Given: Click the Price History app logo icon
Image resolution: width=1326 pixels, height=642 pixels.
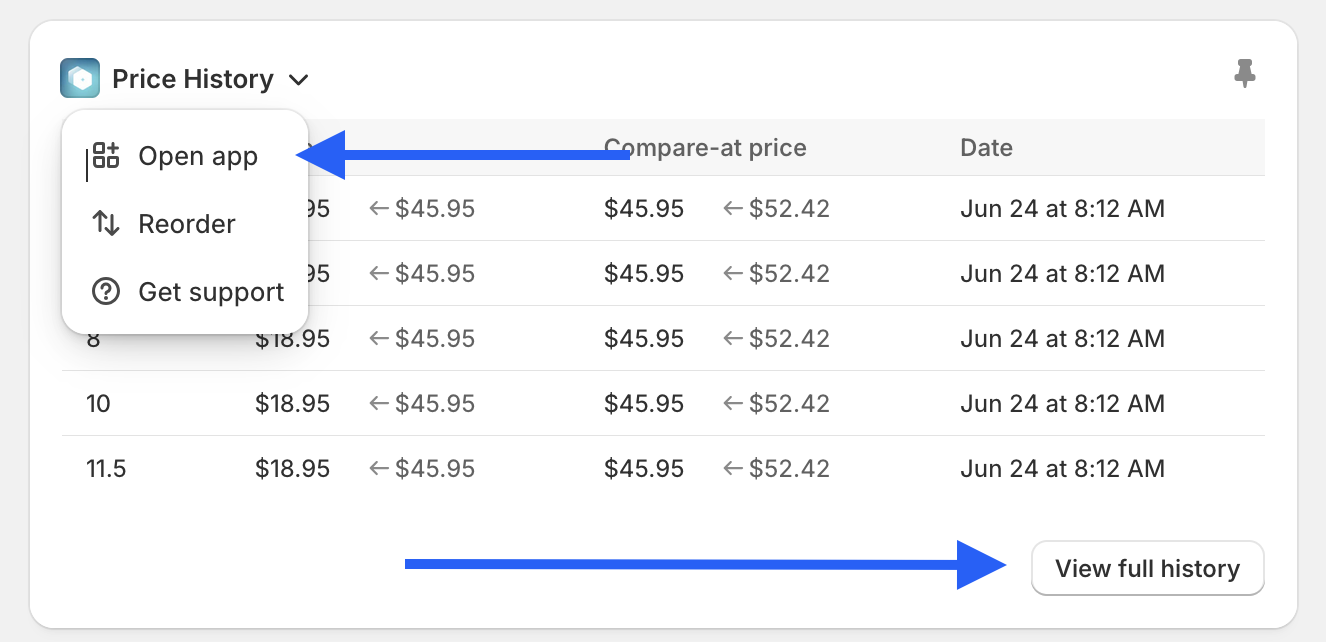Looking at the screenshot, I should tap(80, 78).
